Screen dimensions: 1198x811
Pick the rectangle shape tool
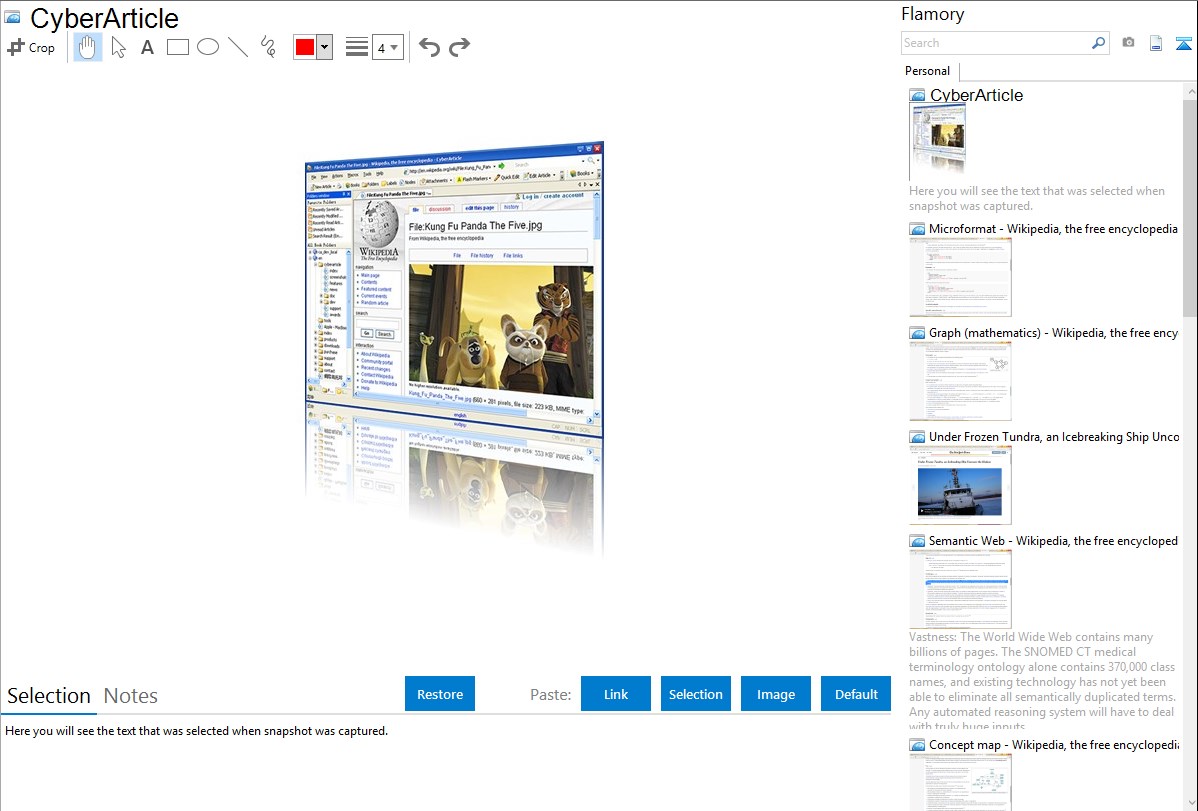178,47
